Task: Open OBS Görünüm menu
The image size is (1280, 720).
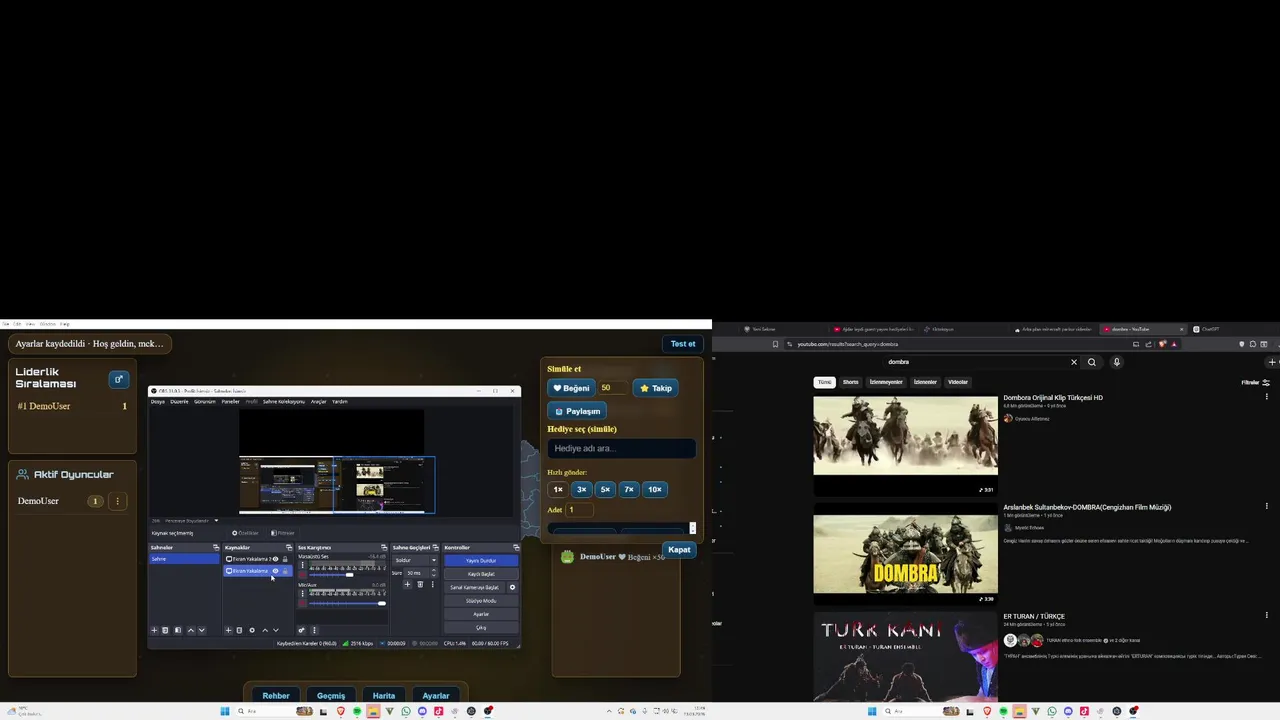Action: click(x=206, y=401)
